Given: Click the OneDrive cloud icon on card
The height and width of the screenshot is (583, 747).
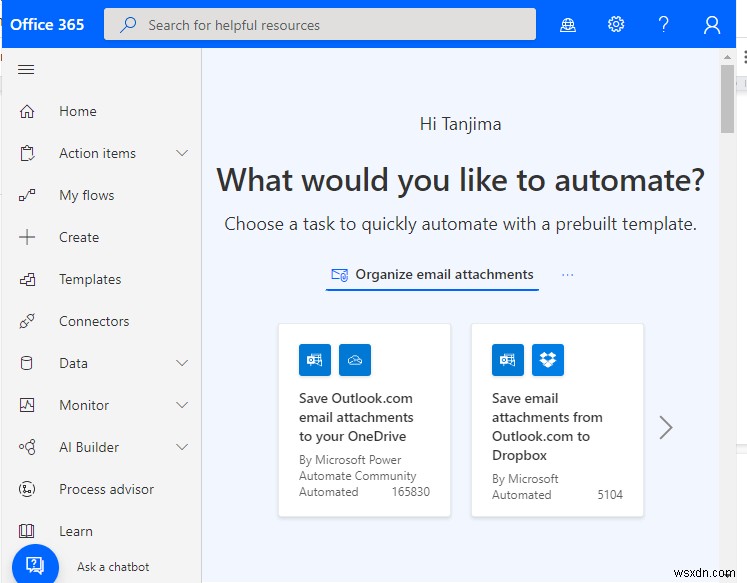Looking at the screenshot, I should pyautogui.click(x=355, y=360).
